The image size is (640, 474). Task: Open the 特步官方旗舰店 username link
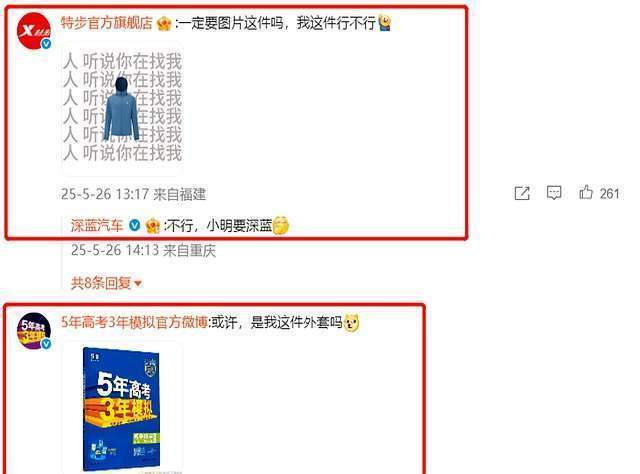point(107,23)
